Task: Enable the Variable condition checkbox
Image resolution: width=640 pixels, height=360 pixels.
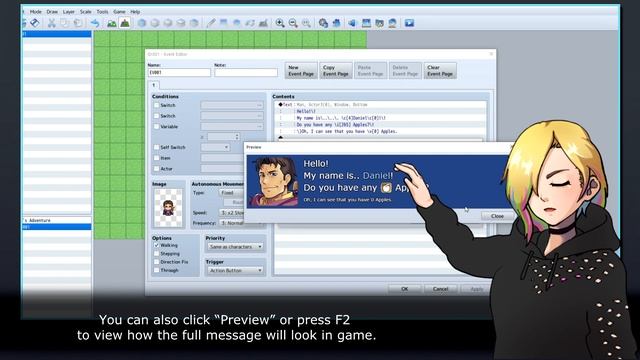Action: coord(156,127)
